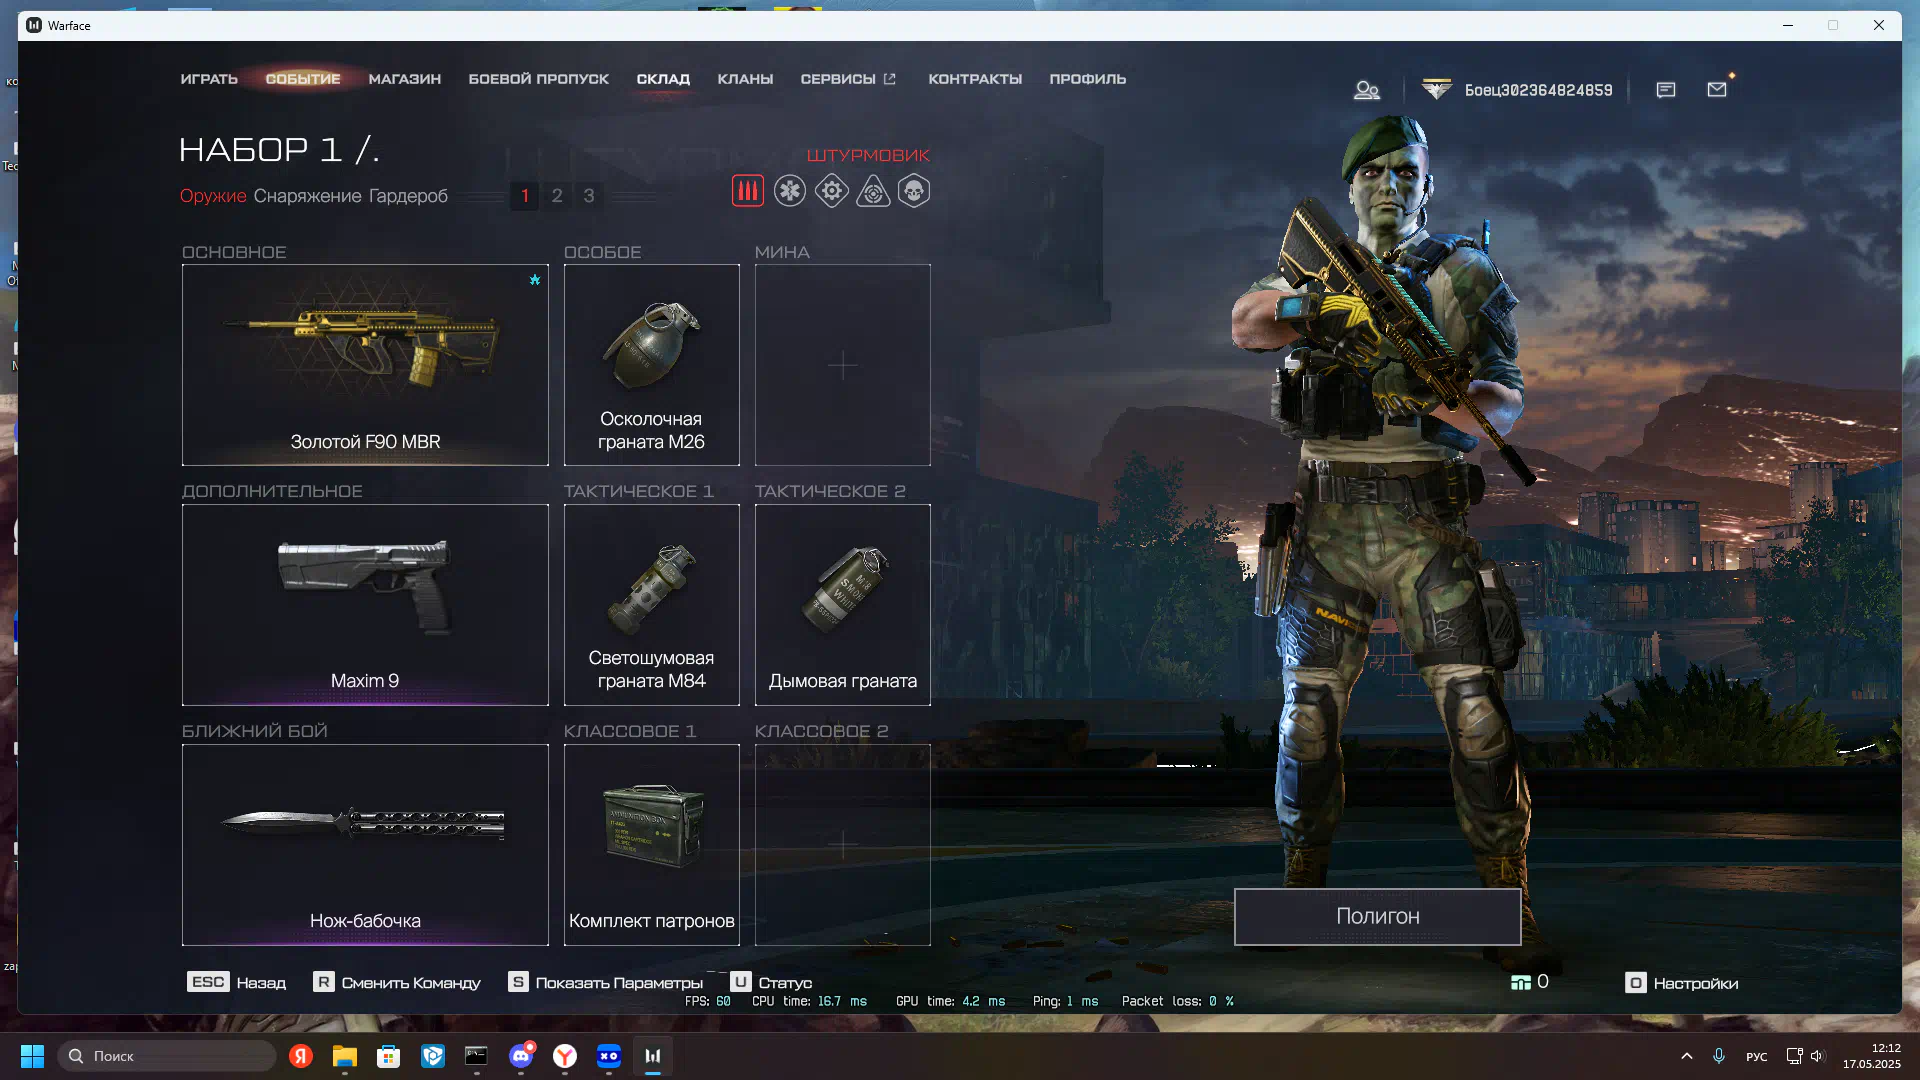This screenshot has width=1920, height=1080.
Task: Open the СОБЫТИЕ tab
Action: click(303, 79)
